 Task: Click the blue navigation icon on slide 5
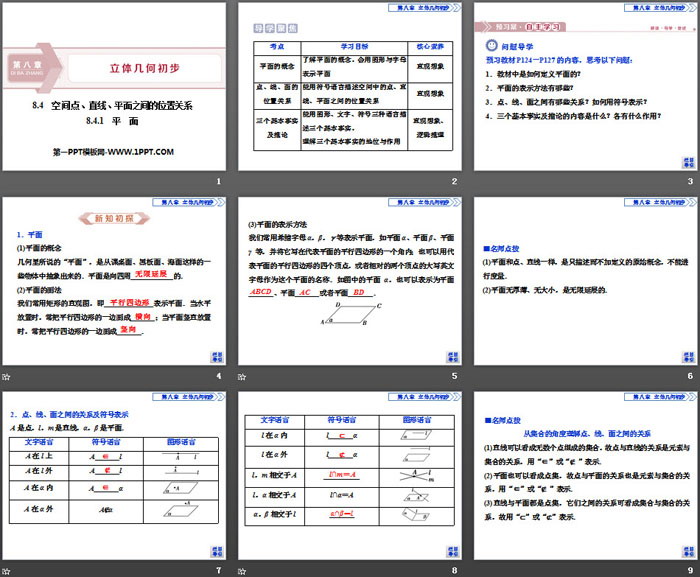point(453,357)
